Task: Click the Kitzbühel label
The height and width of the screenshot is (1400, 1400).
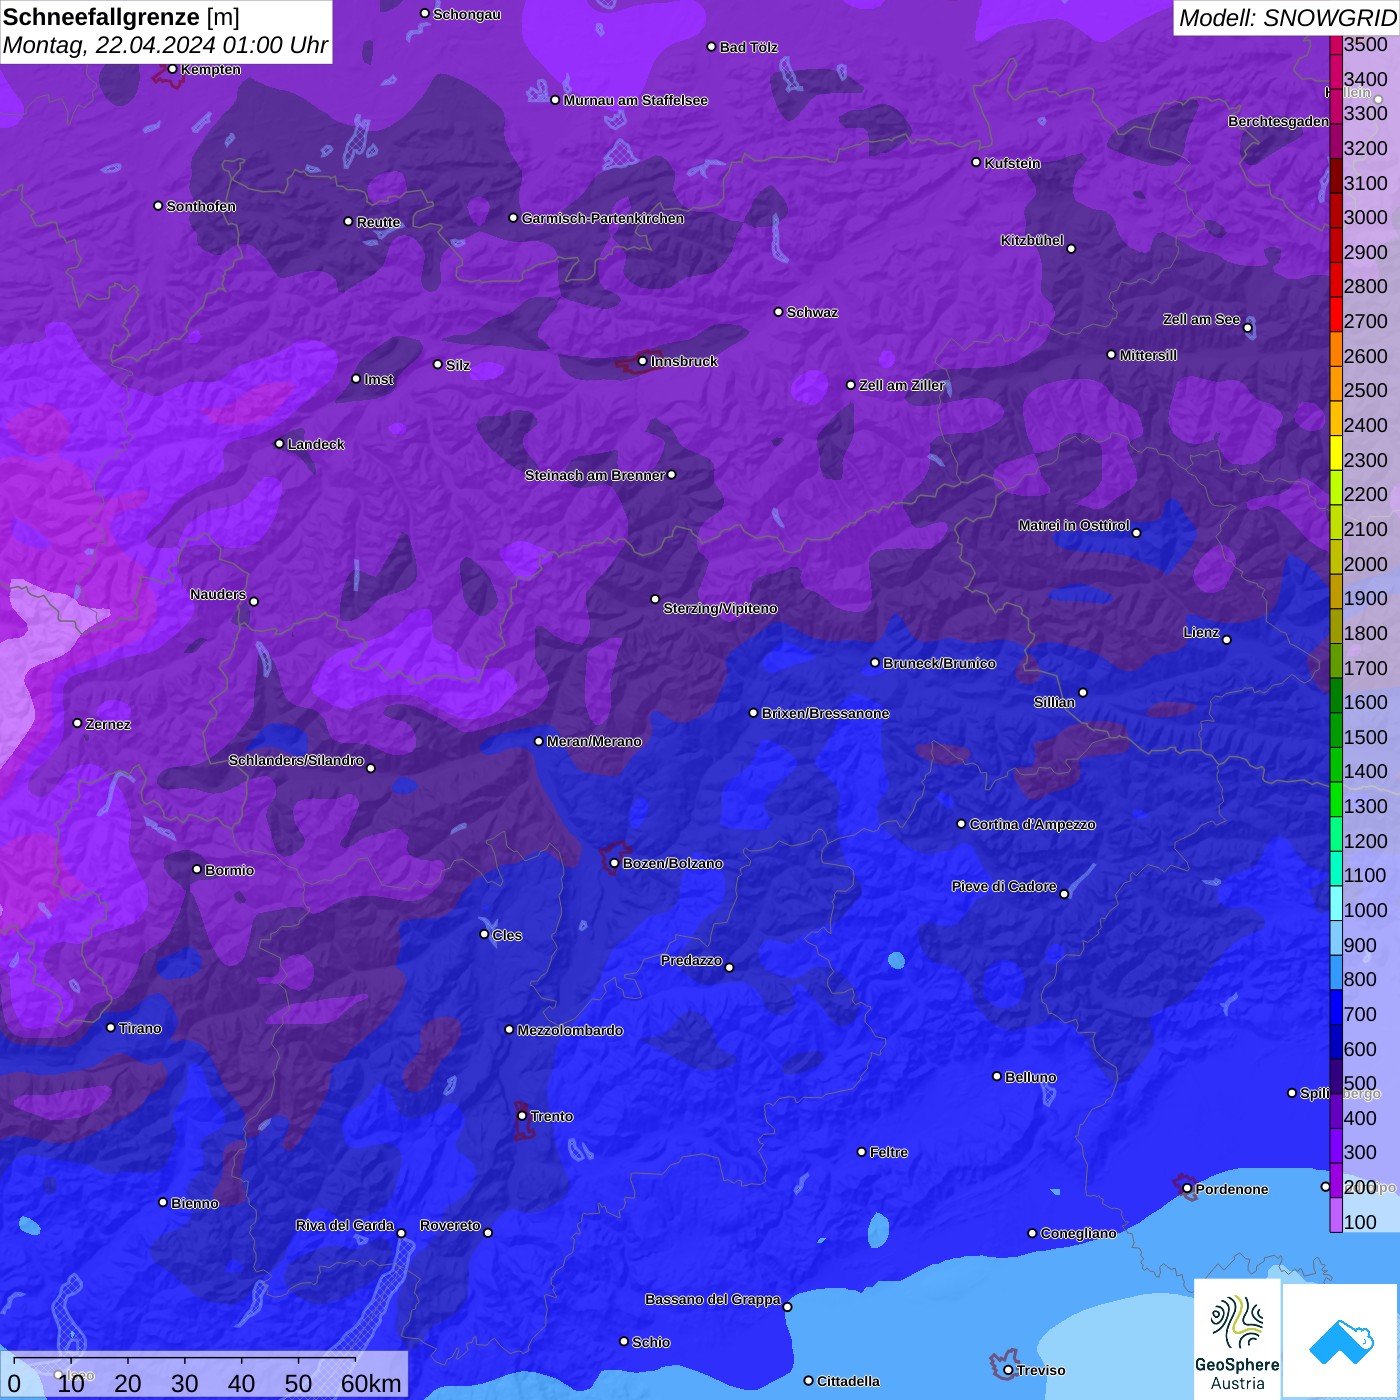Action: [1032, 240]
